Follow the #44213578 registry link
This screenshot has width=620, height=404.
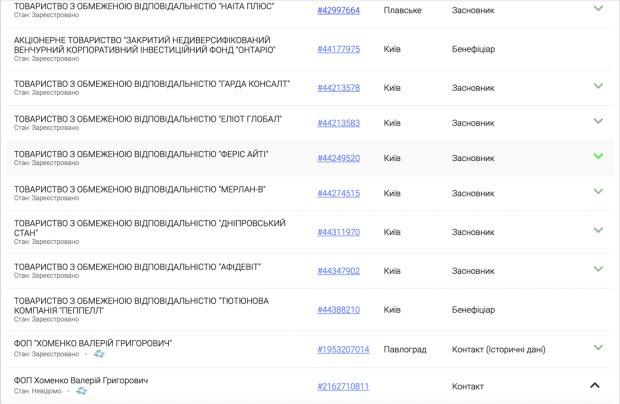338,87
